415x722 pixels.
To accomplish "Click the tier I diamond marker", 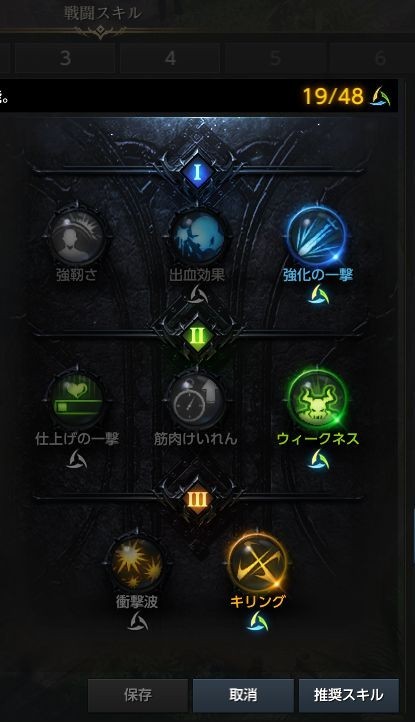I will (197, 172).
